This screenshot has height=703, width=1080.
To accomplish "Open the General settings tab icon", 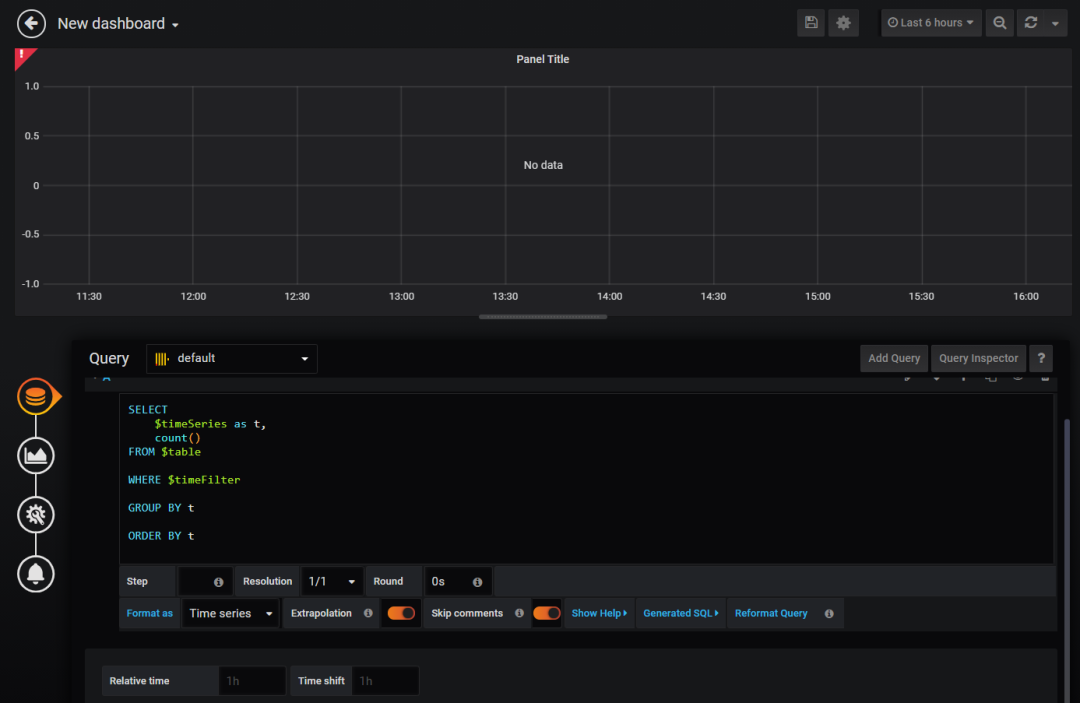I will (x=36, y=515).
